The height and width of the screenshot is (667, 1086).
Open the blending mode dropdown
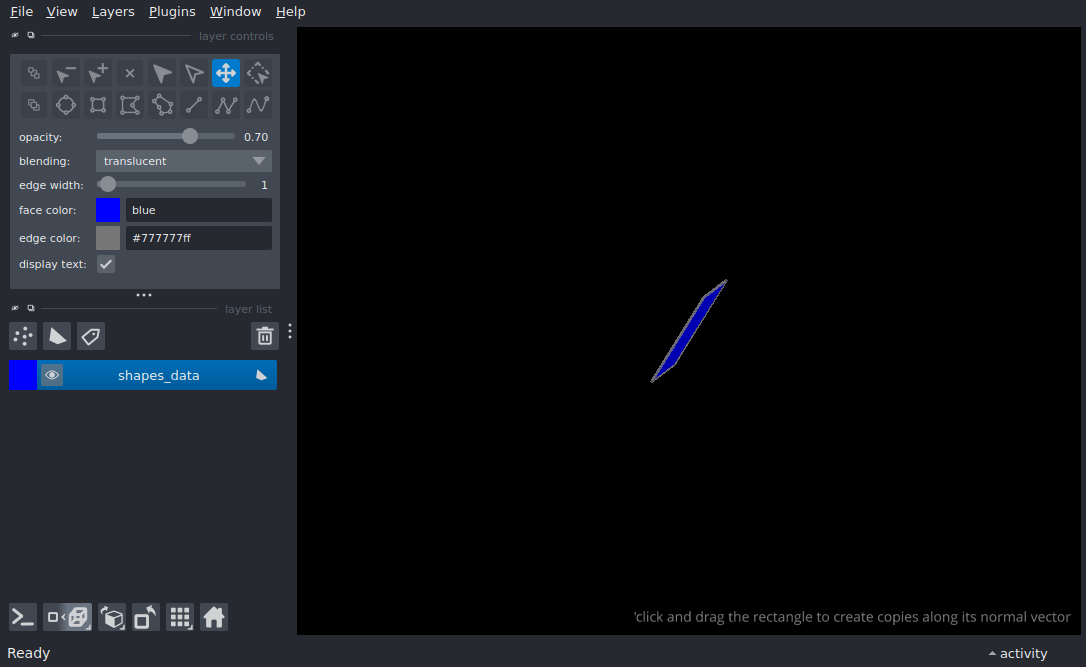tap(184, 161)
